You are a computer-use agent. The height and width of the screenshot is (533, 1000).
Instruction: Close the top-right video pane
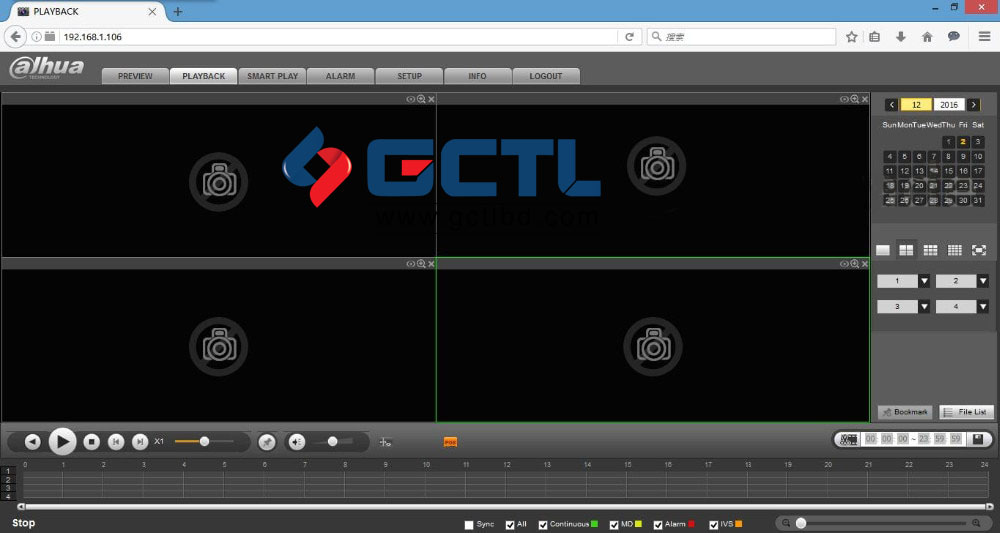865,99
